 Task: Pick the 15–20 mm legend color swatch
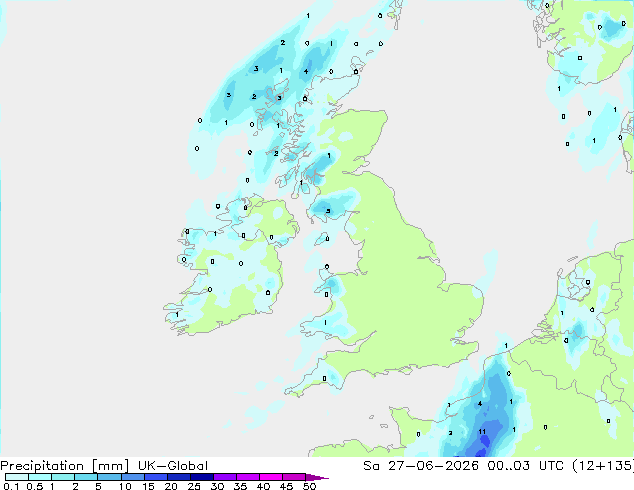pos(156,477)
